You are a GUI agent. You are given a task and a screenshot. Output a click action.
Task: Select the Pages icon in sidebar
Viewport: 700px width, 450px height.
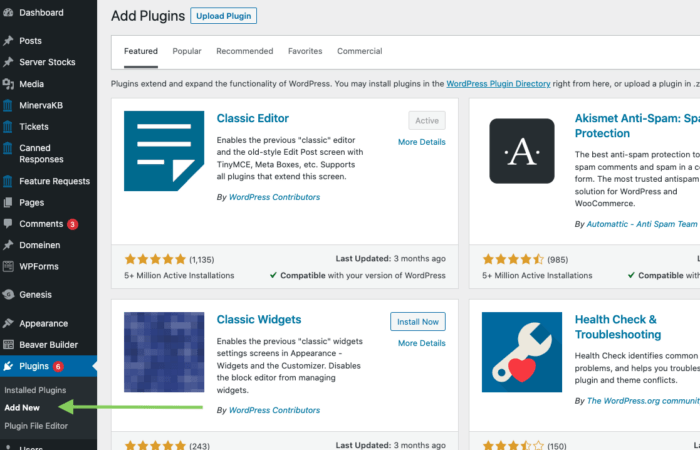[x=9, y=202]
